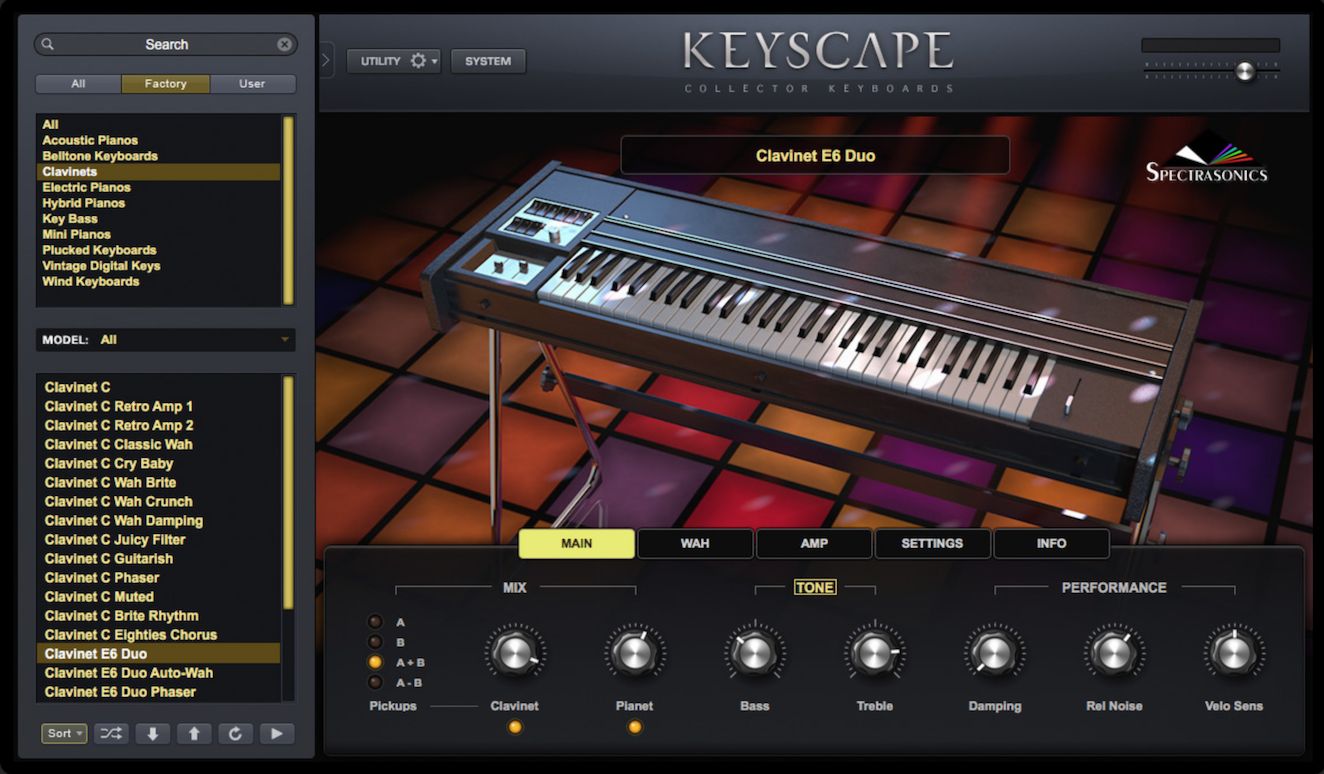This screenshot has width=1324, height=774.
Task: Click the Spectrasonics logo
Action: tap(1207, 160)
